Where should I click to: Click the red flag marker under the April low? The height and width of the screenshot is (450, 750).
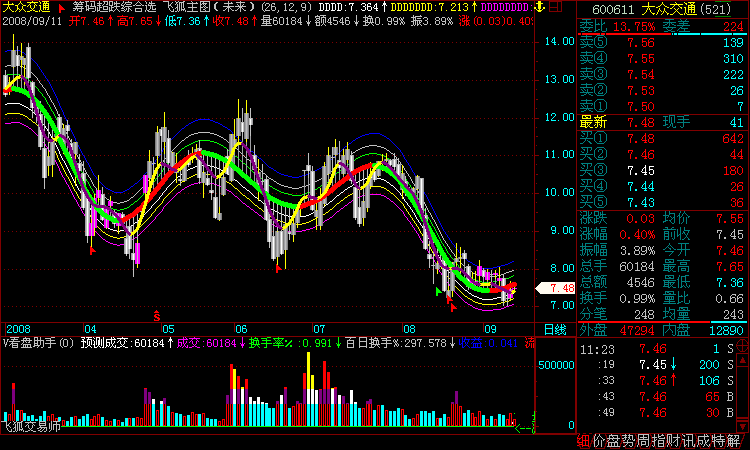93,250
